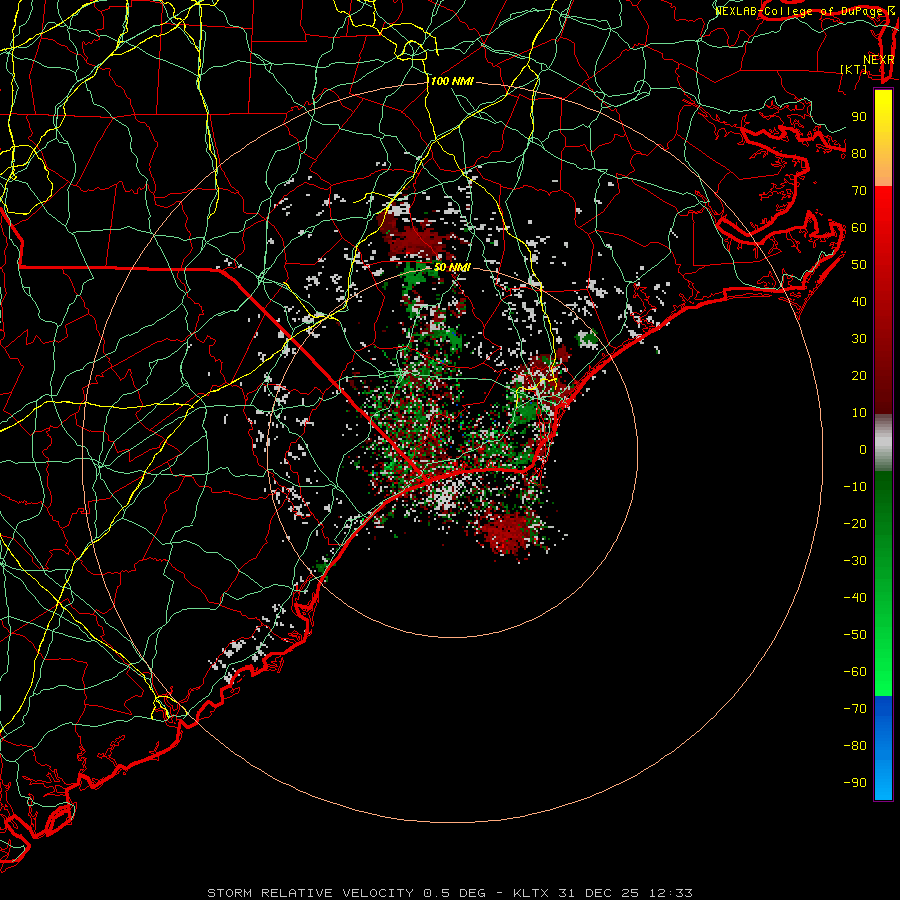The width and height of the screenshot is (900, 900).
Task: Click the 40 value on velocity scale
Action: click(x=859, y=301)
